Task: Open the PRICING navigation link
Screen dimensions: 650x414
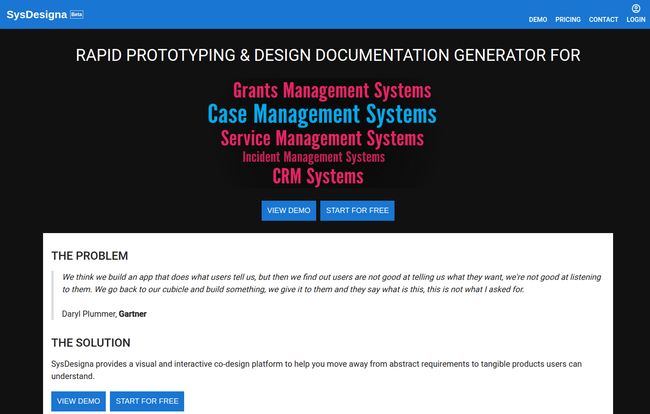Action: click(568, 19)
